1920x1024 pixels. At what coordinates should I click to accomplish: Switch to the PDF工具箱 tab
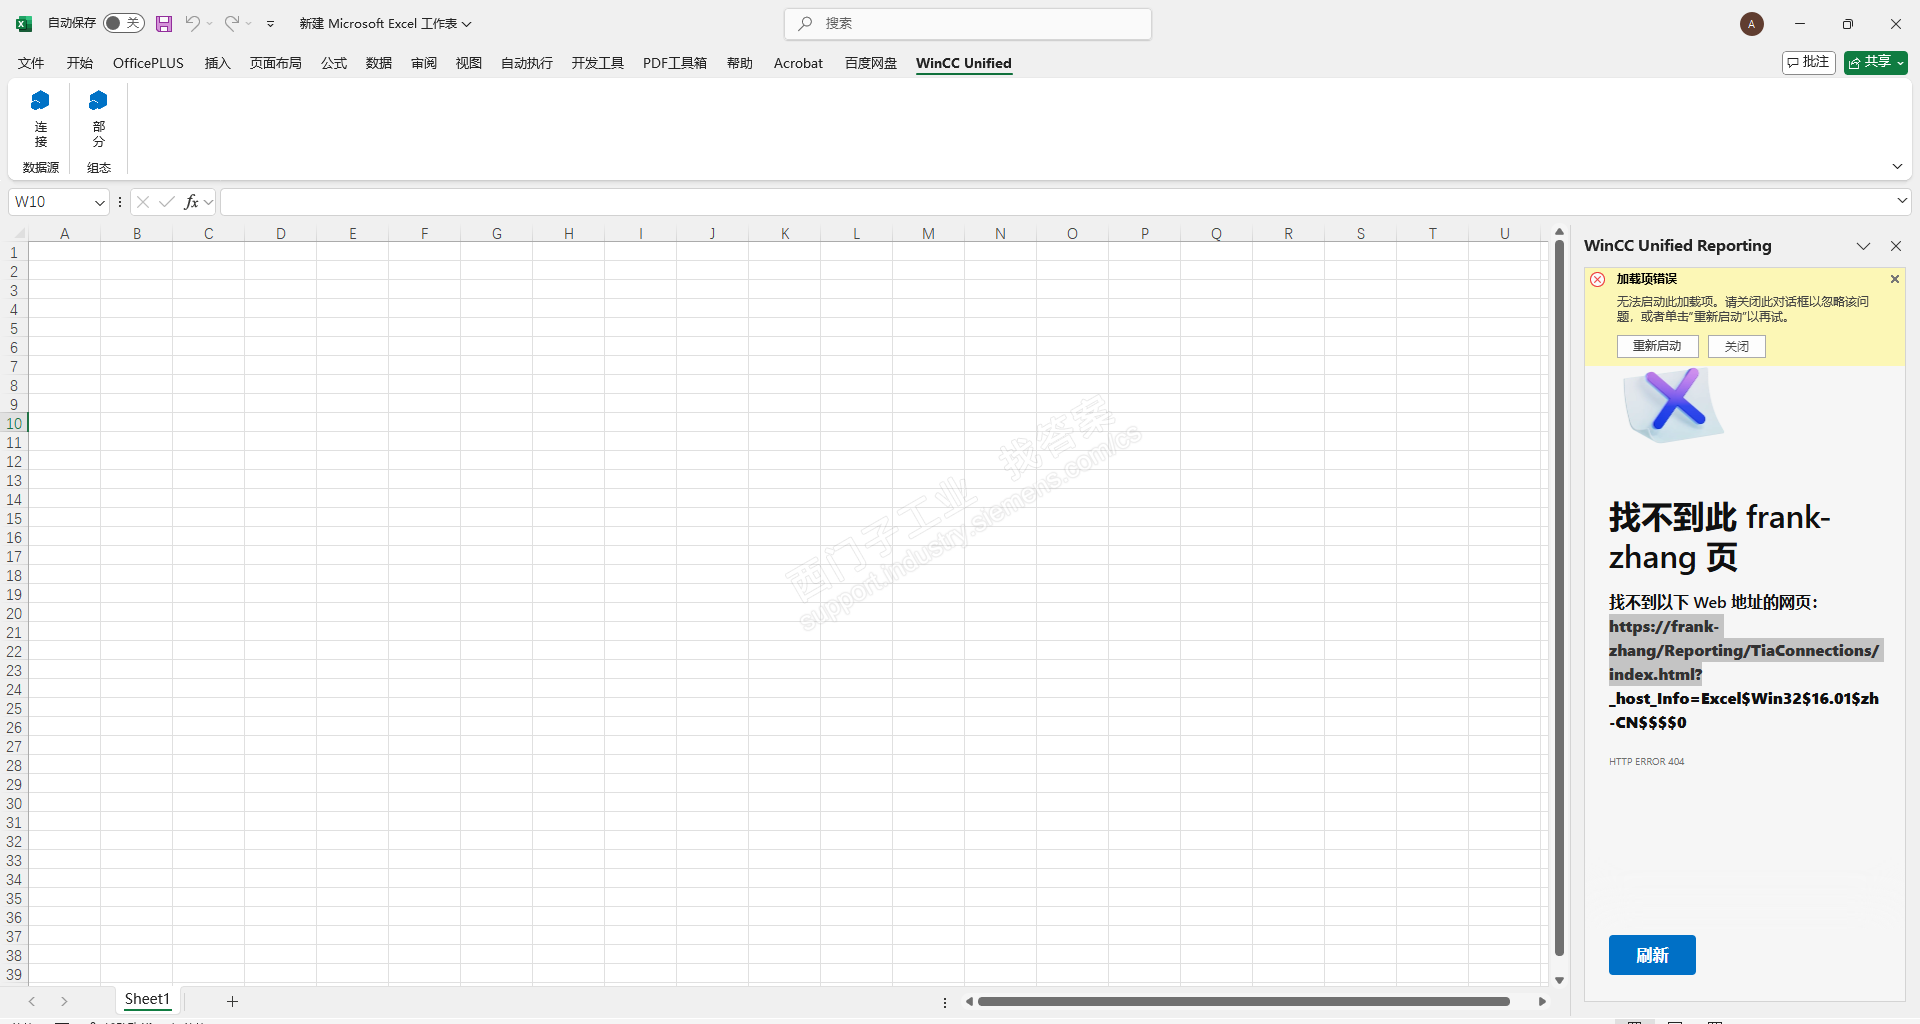tap(675, 63)
